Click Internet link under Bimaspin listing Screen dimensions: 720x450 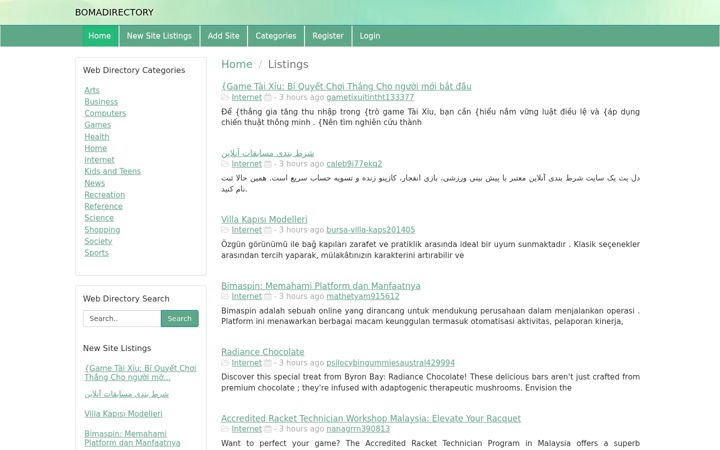[247, 296]
